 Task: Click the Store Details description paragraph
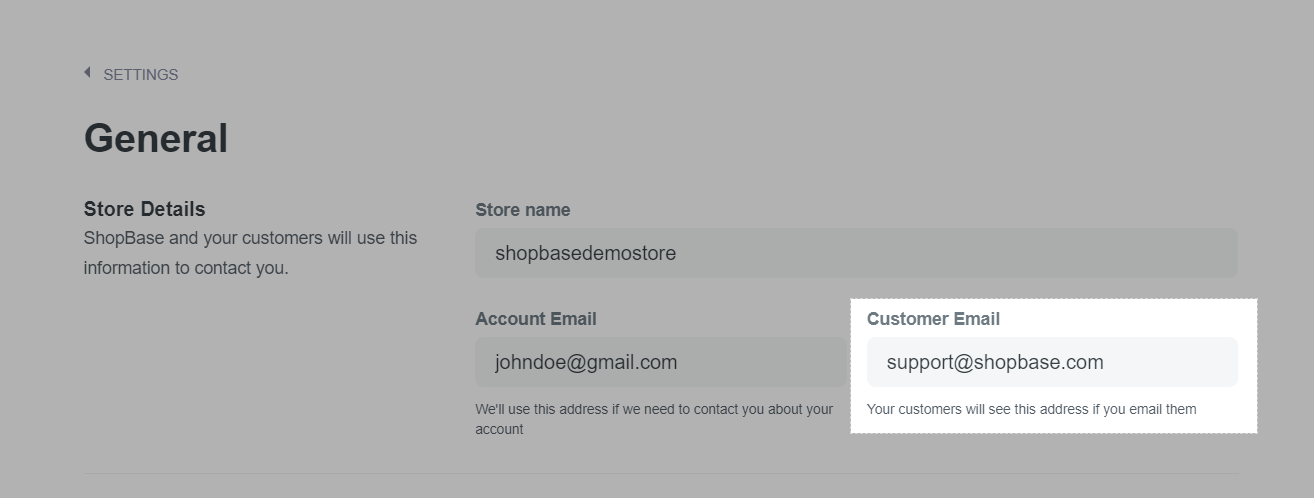pyautogui.click(x=250, y=253)
